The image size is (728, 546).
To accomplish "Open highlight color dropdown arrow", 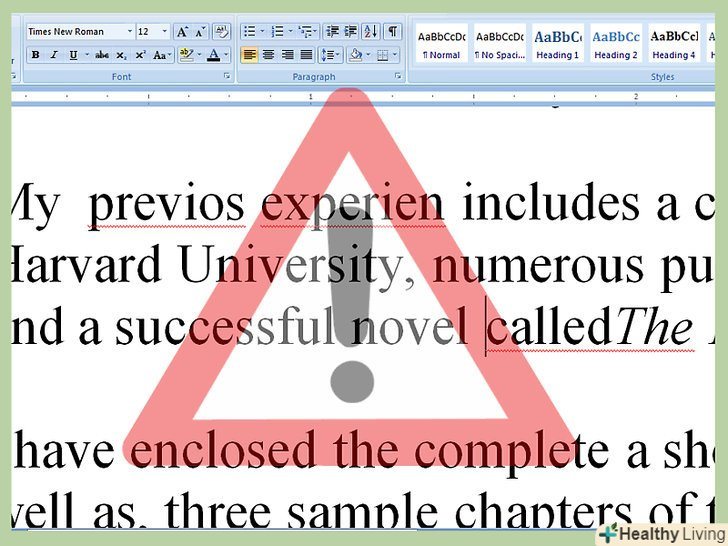I will pyautogui.click(x=199, y=55).
